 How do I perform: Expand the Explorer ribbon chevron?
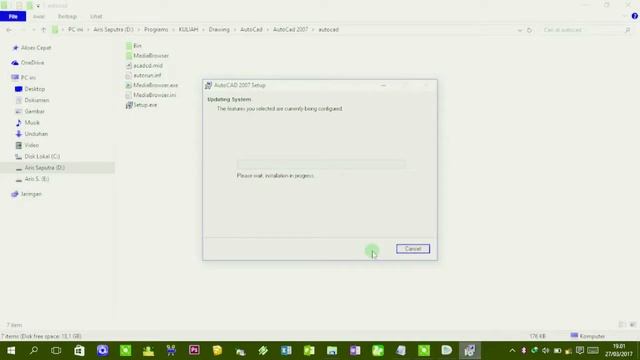click(625, 16)
